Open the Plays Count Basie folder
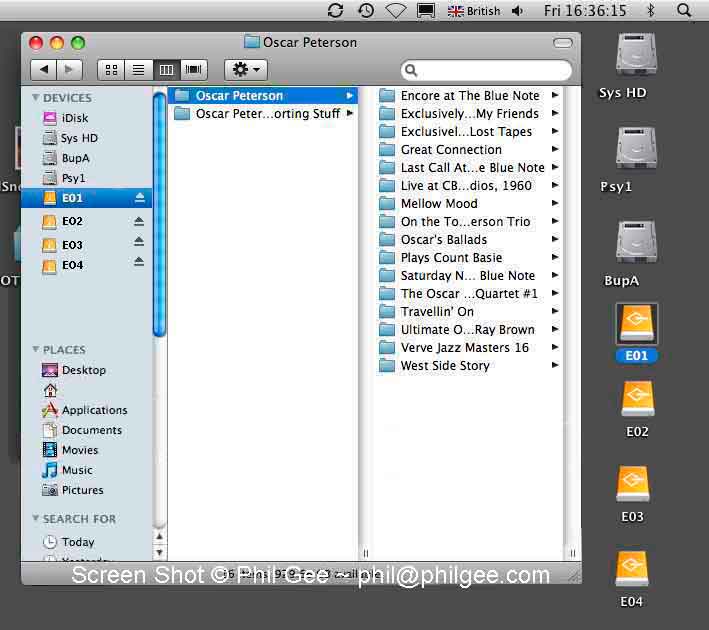 (x=468, y=257)
